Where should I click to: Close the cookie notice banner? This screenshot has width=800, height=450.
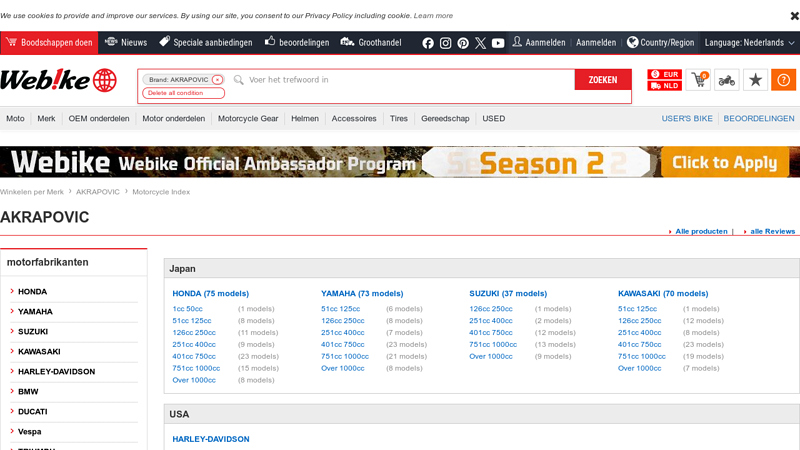tap(795, 15)
